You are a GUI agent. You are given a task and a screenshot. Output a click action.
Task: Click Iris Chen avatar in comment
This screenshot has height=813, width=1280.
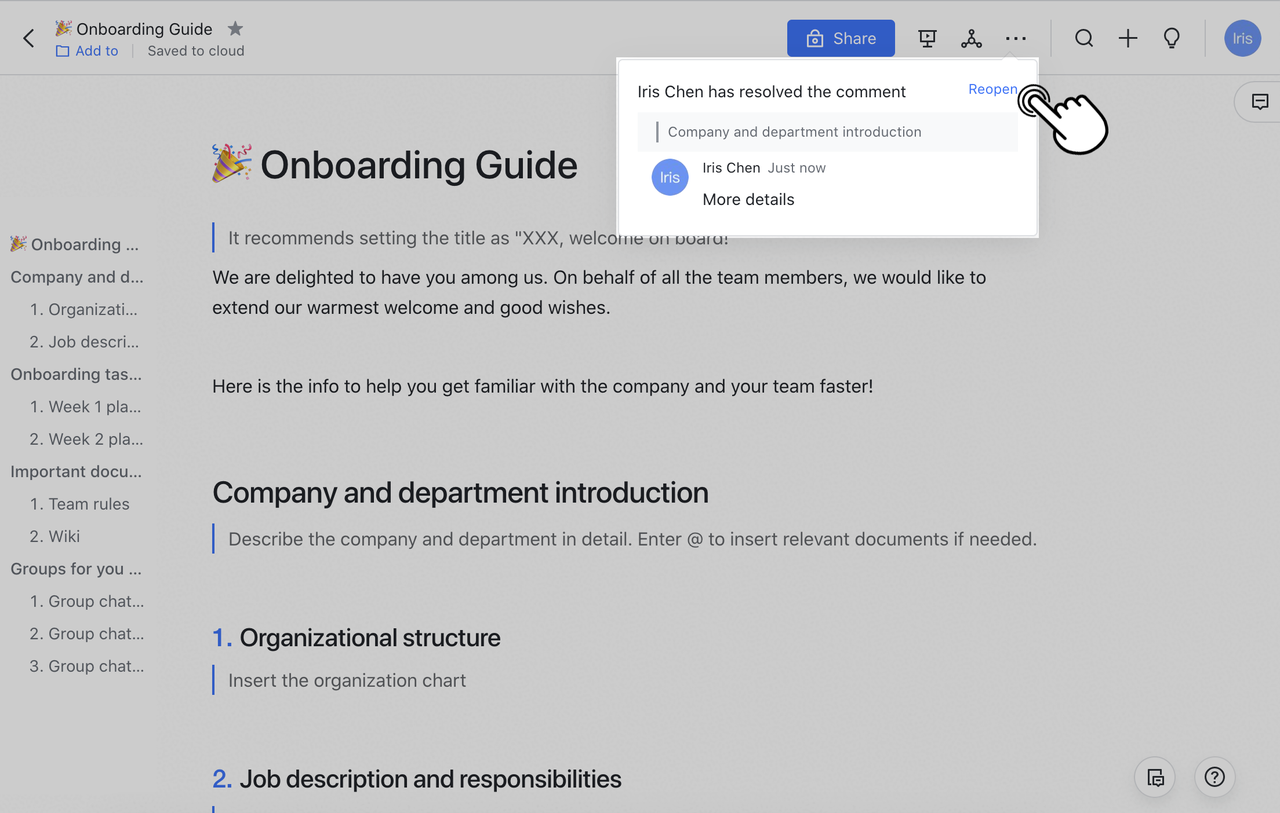670,177
